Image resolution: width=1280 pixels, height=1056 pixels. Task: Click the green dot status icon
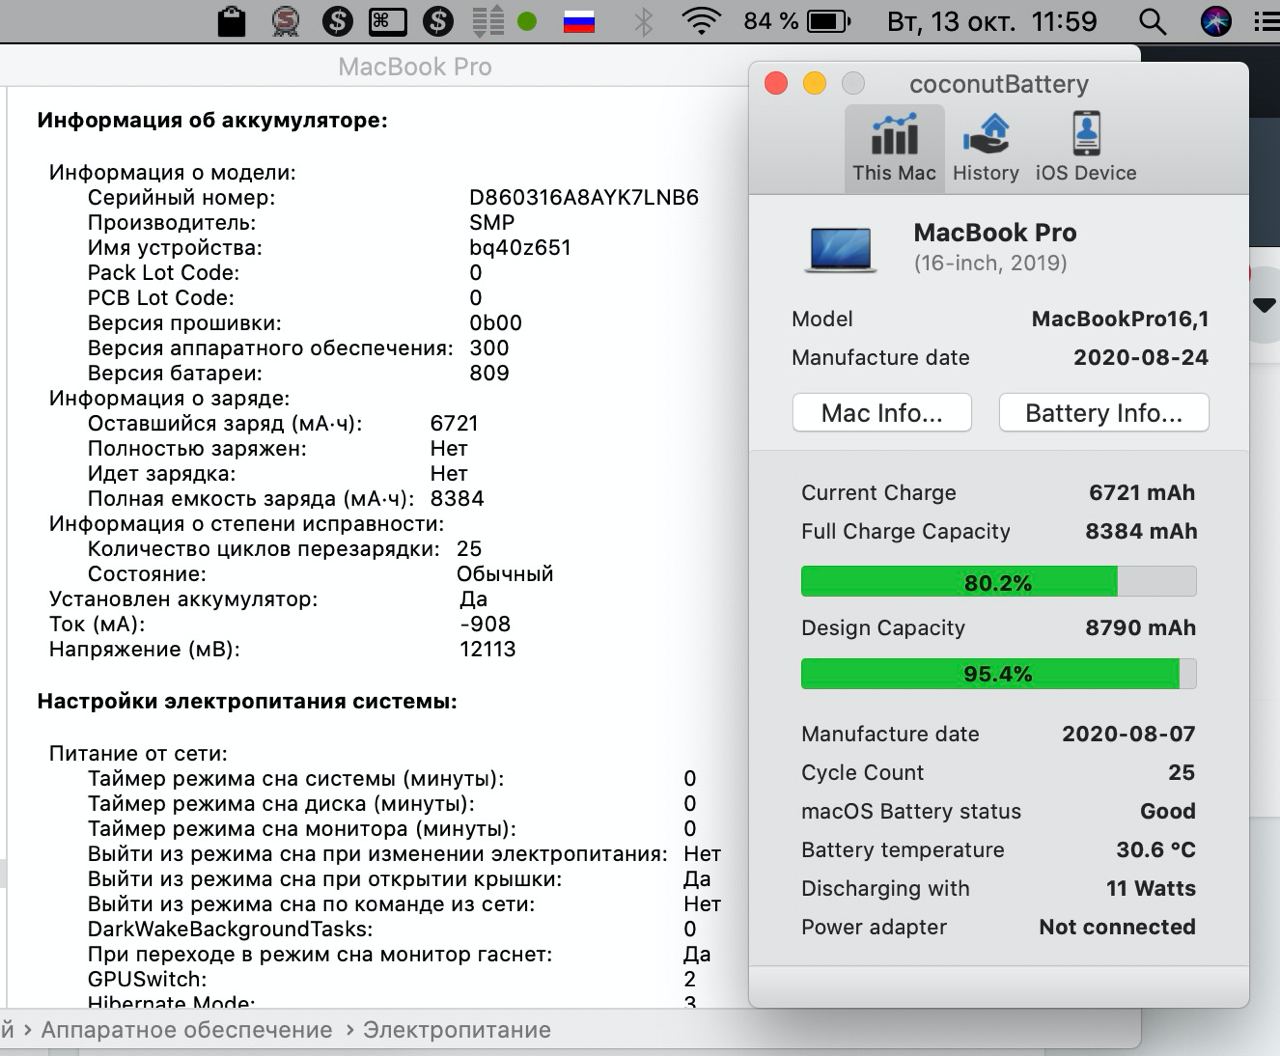527,21
